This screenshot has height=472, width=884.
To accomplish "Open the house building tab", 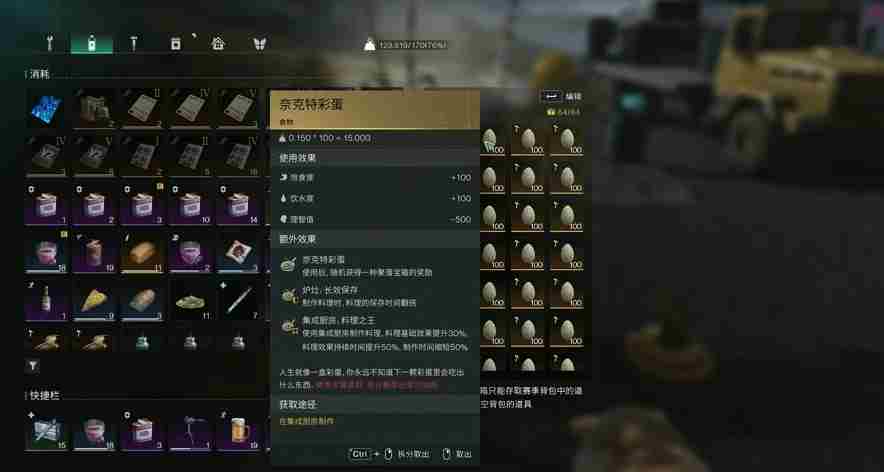I will point(218,44).
